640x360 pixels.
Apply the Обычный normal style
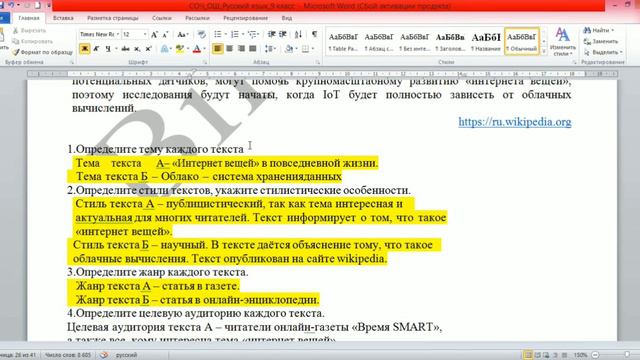click(x=522, y=41)
